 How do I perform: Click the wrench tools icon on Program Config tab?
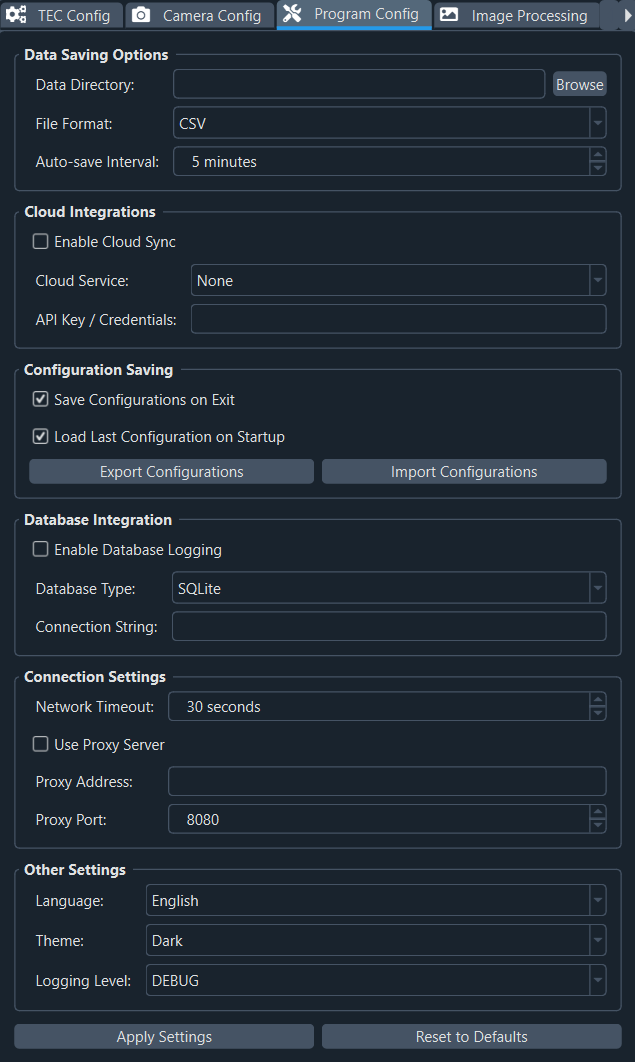click(292, 13)
